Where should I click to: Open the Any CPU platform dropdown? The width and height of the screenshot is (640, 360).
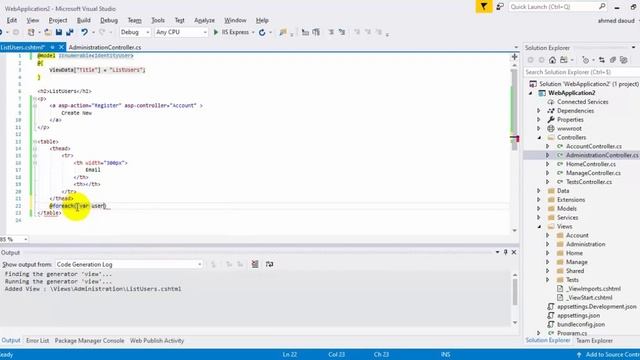[x=182, y=32]
